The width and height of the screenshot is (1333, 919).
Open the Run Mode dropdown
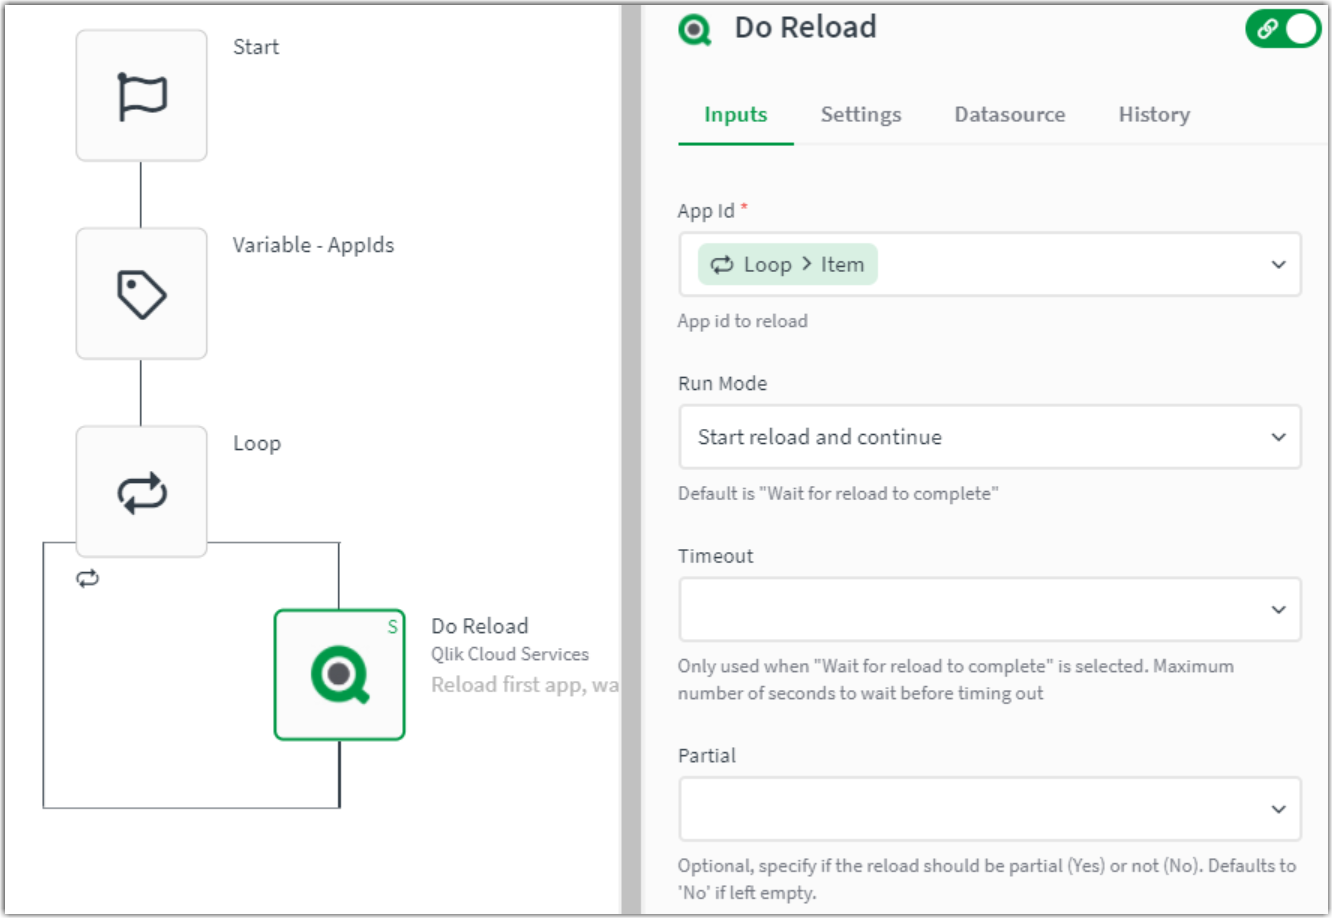(990, 437)
